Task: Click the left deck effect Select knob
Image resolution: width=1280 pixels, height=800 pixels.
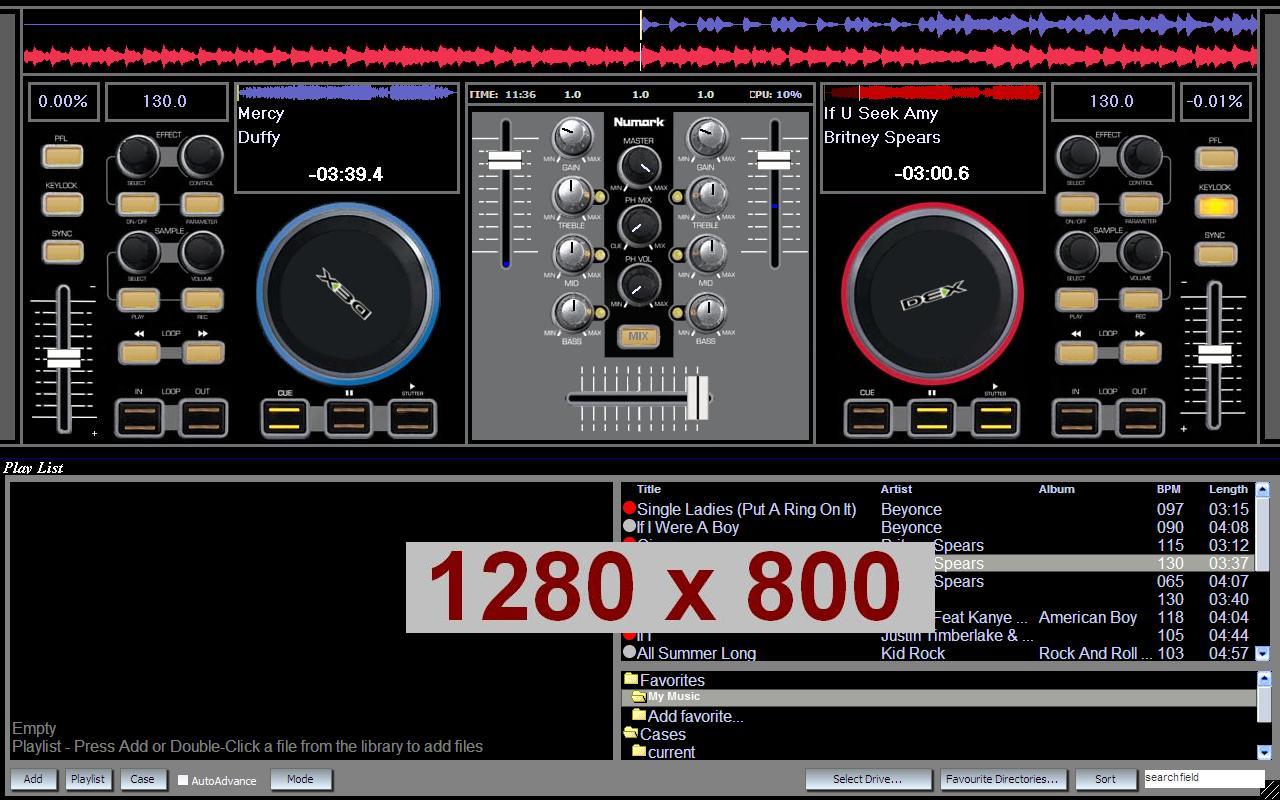Action: pyautogui.click(x=138, y=156)
